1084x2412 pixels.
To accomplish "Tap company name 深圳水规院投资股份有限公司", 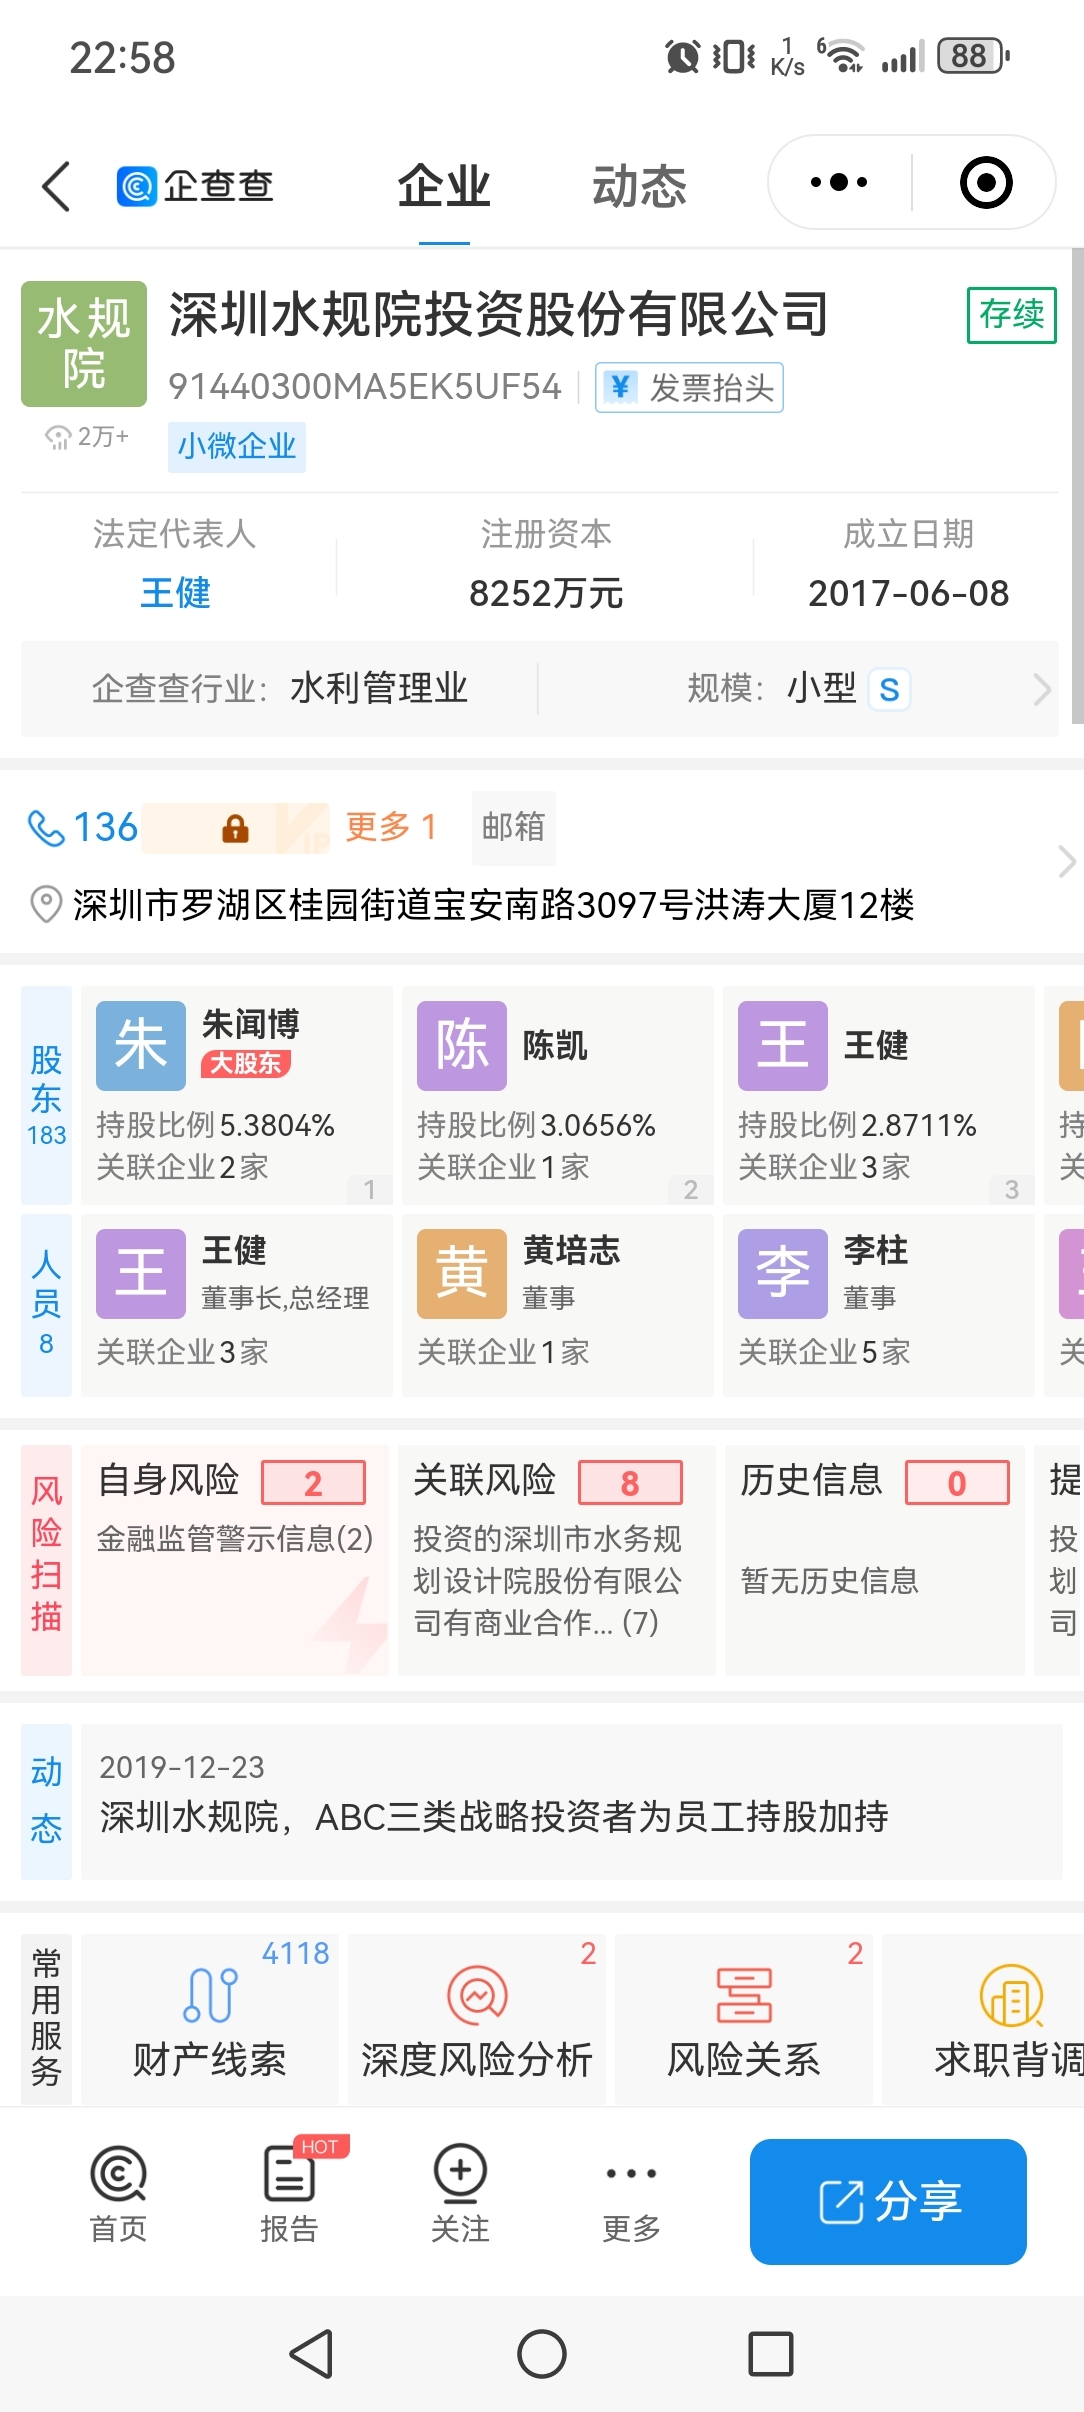I will point(499,315).
